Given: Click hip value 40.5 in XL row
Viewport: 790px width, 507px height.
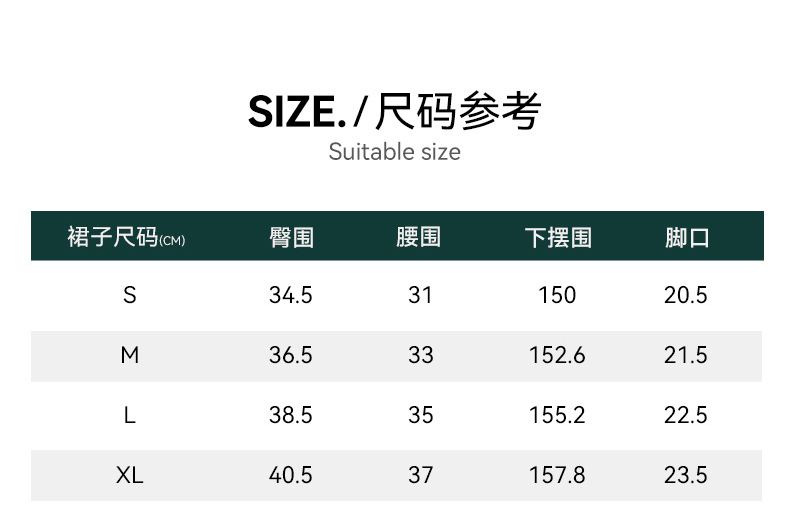Looking at the screenshot, I should [x=291, y=475].
